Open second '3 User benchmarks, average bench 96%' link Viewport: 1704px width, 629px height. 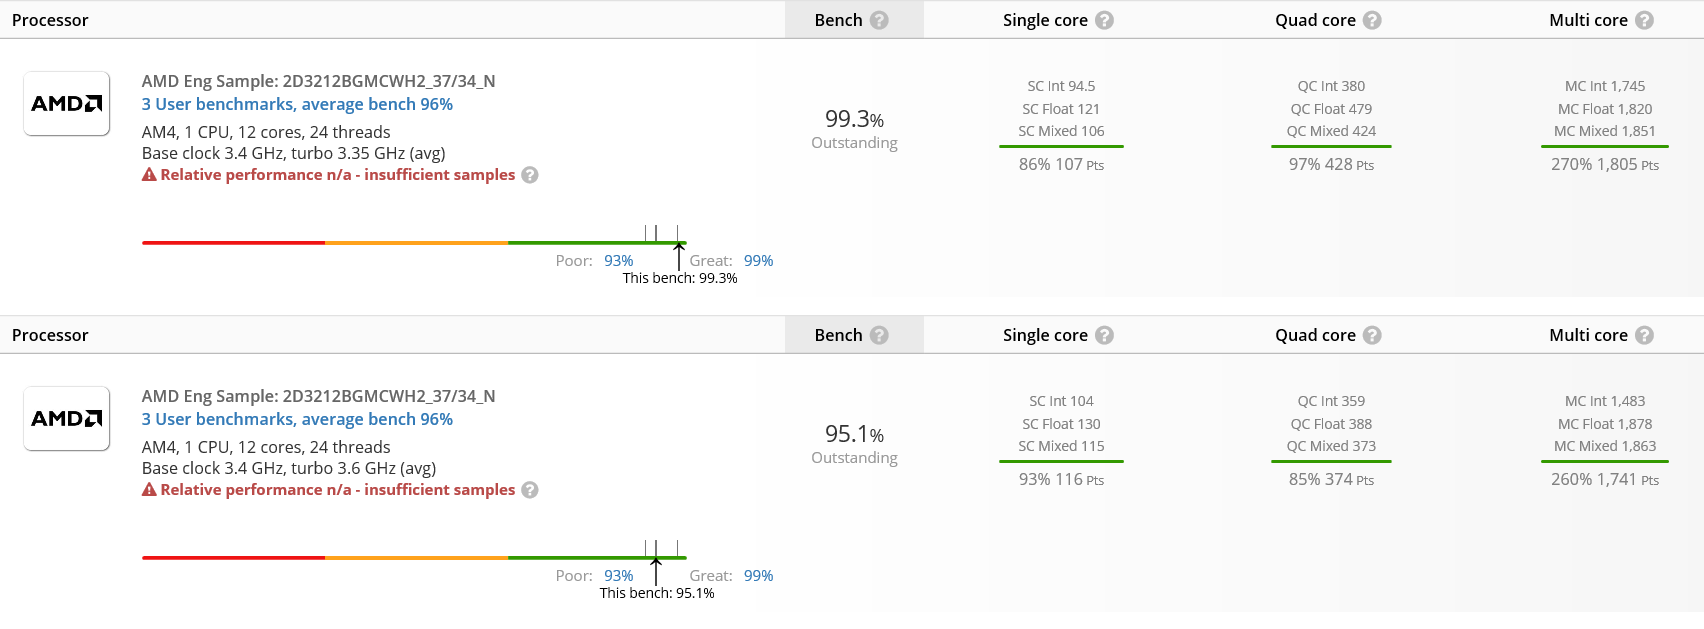pyautogui.click(x=297, y=419)
